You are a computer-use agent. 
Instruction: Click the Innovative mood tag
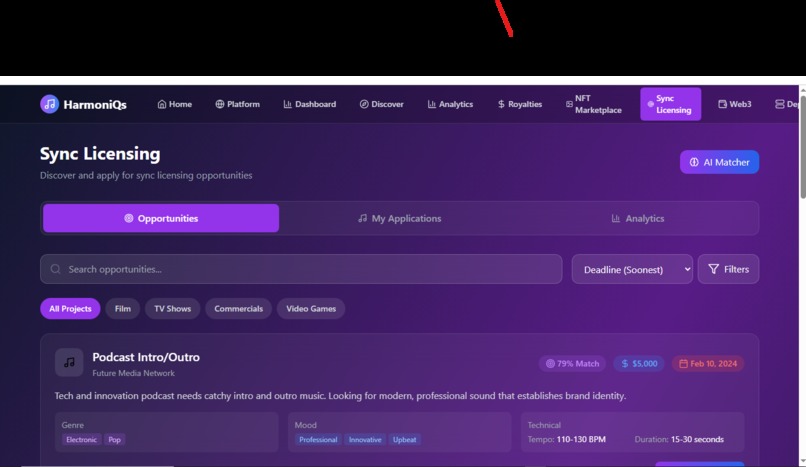[x=365, y=440]
